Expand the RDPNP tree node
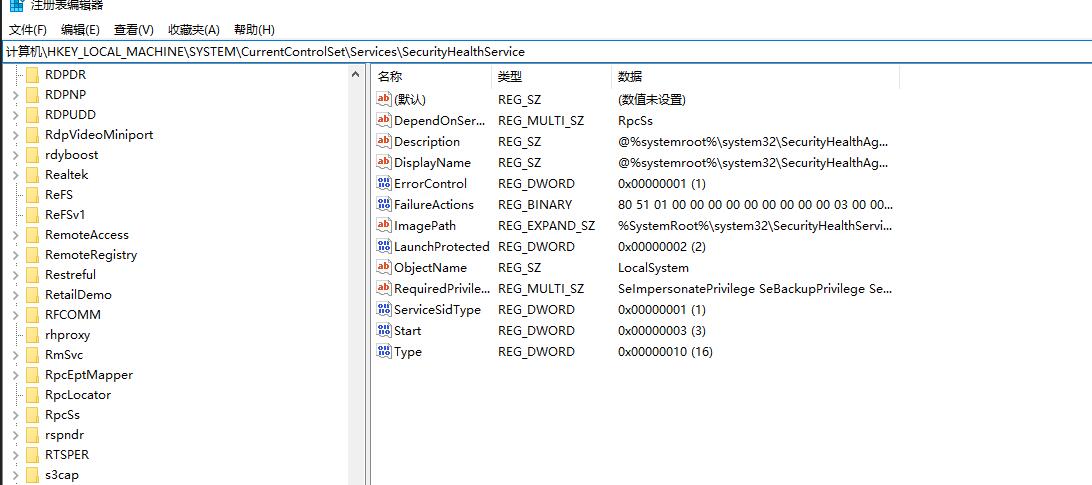The width and height of the screenshot is (1092, 485). [x=15, y=95]
